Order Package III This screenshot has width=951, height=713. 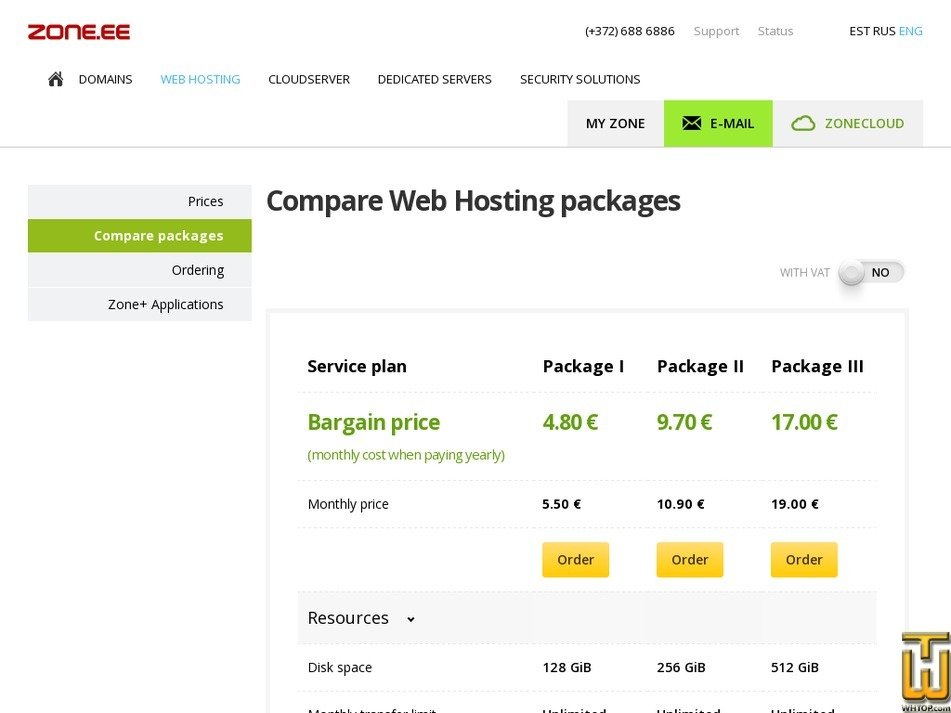coord(803,560)
